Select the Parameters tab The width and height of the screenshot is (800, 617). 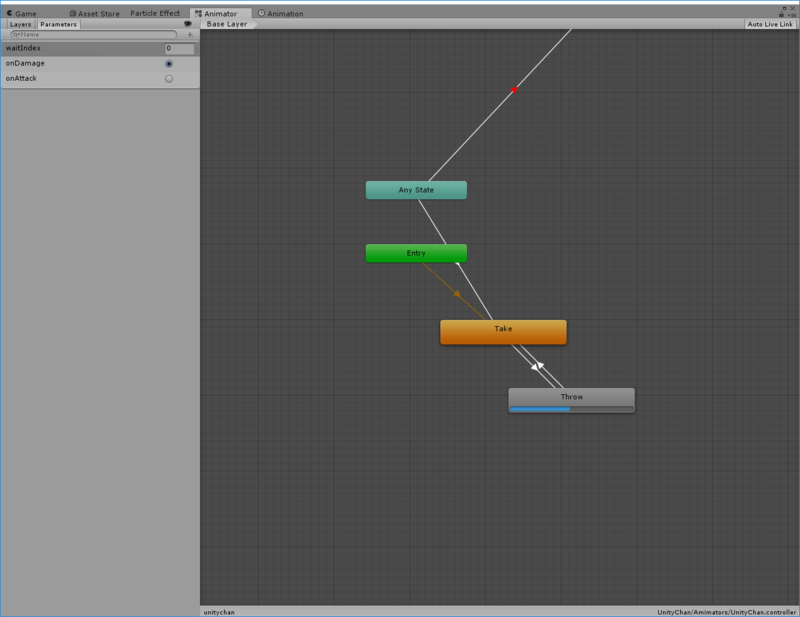pos(58,24)
